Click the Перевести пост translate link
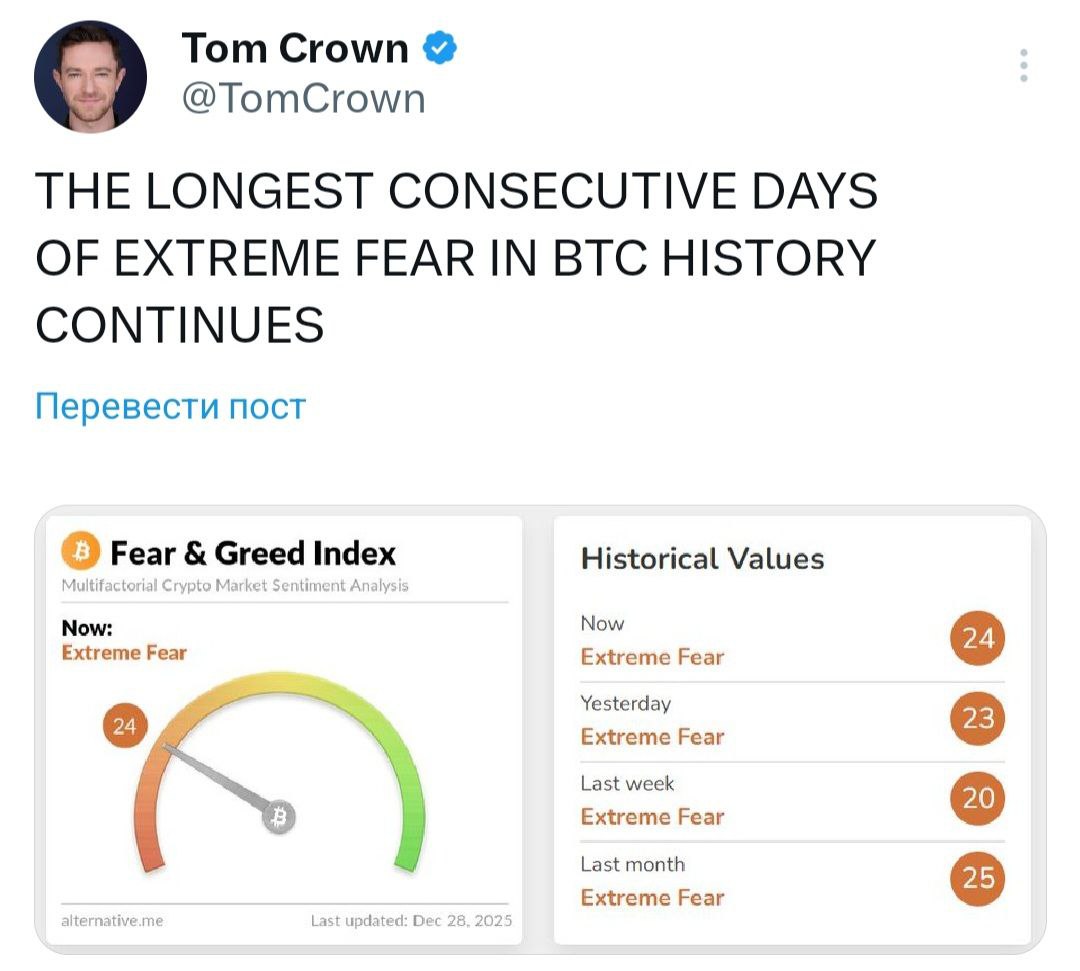This screenshot has height=971, width=1080. pos(170,407)
